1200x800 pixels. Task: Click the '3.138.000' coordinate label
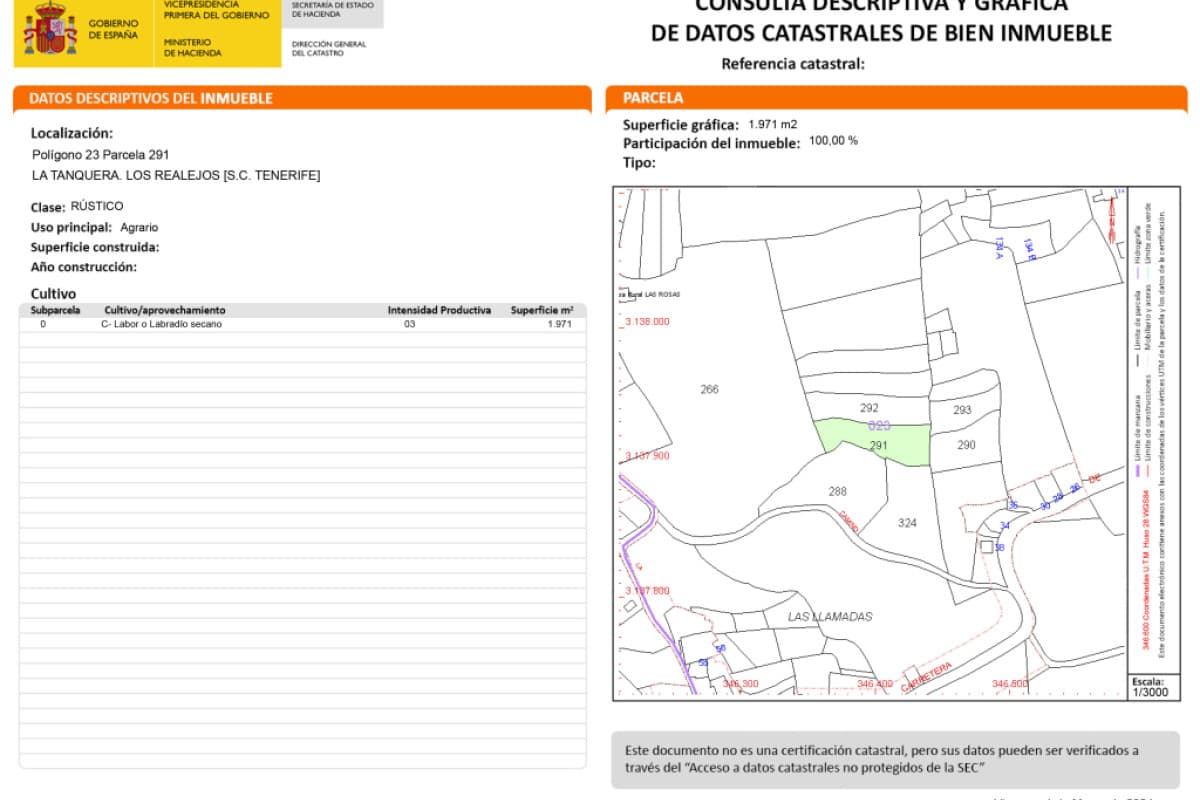647,322
